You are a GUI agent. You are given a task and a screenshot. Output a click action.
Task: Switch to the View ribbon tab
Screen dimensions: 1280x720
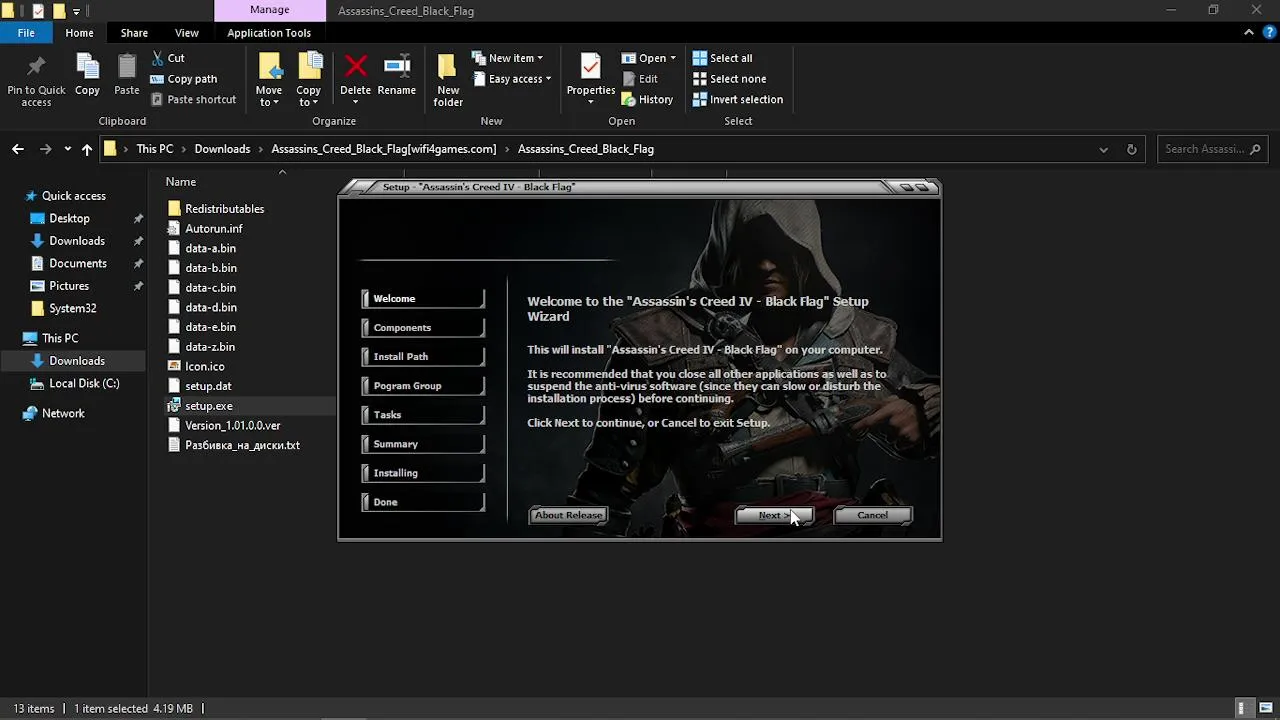(x=187, y=33)
